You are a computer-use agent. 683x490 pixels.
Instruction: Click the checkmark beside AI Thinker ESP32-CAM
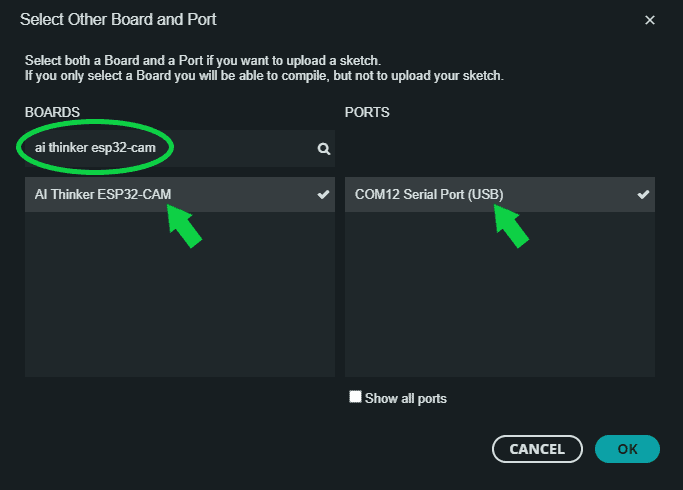[323, 194]
